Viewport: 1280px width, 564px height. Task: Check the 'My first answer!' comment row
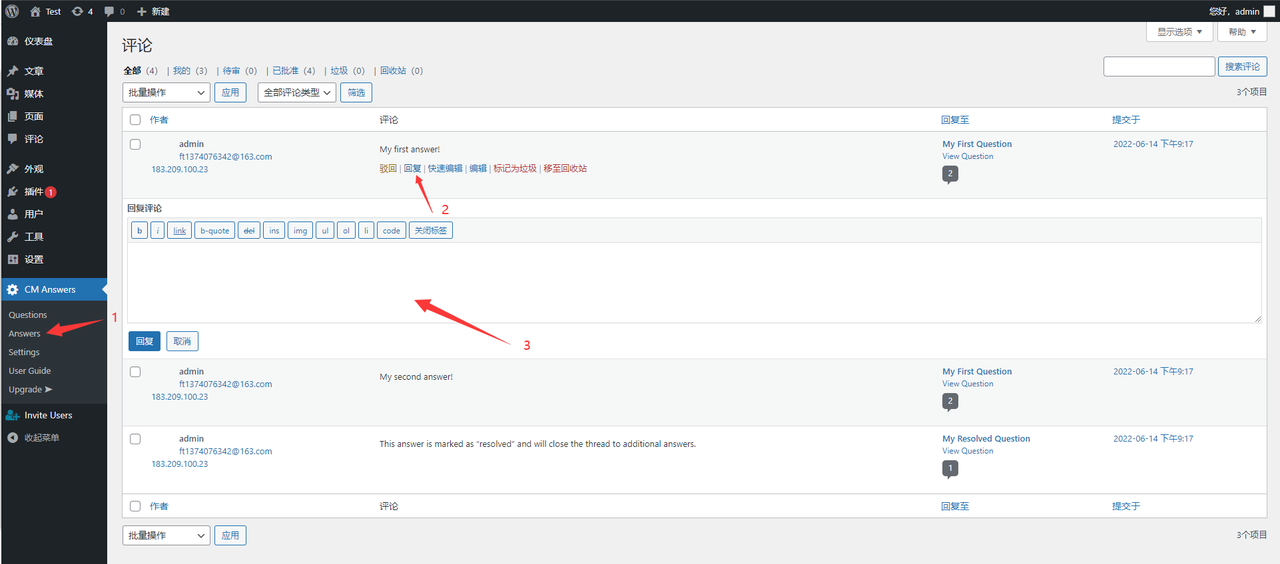pyautogui.click(x=135, y=144)
